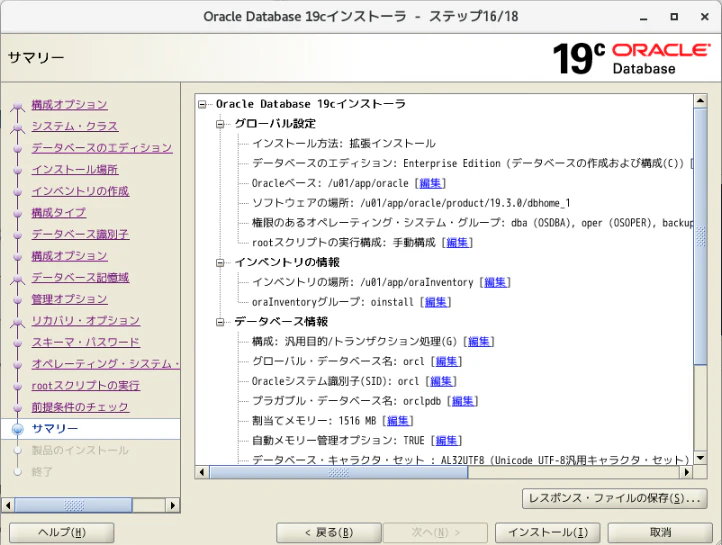Edit プラガブル・データベース名 orclpdb link
This screenshot has width=722, height=545.
[463, 401]
